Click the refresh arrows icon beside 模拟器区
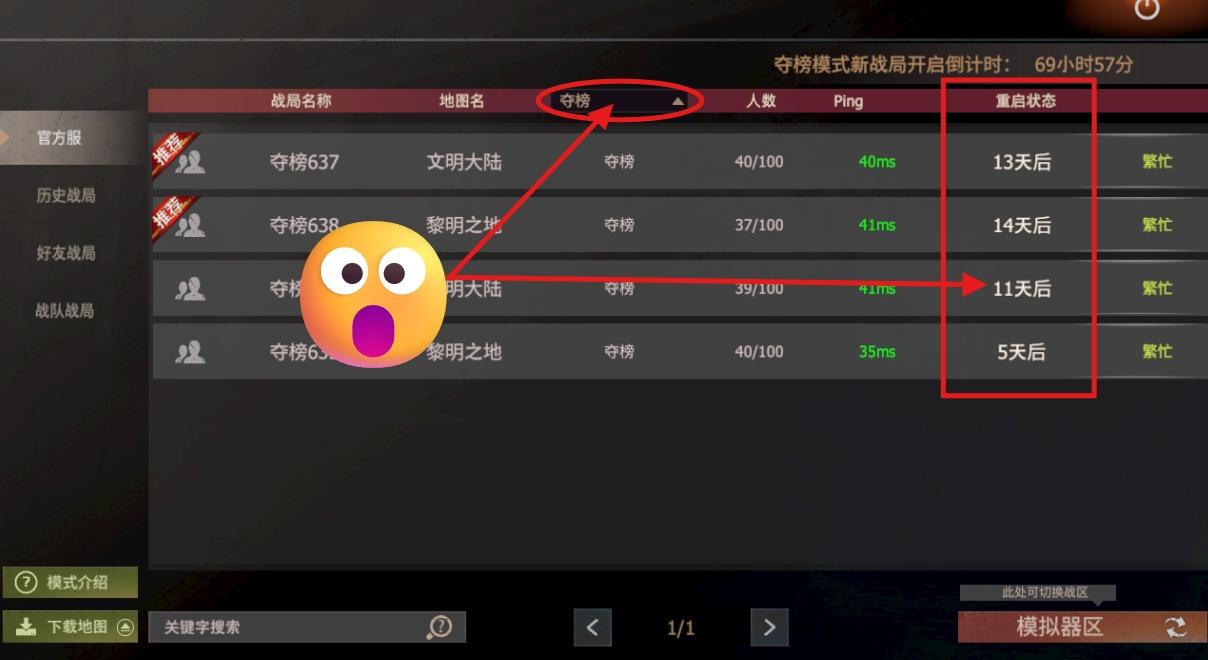This screenshot has height=660, width=1208. pos(1176,627)
